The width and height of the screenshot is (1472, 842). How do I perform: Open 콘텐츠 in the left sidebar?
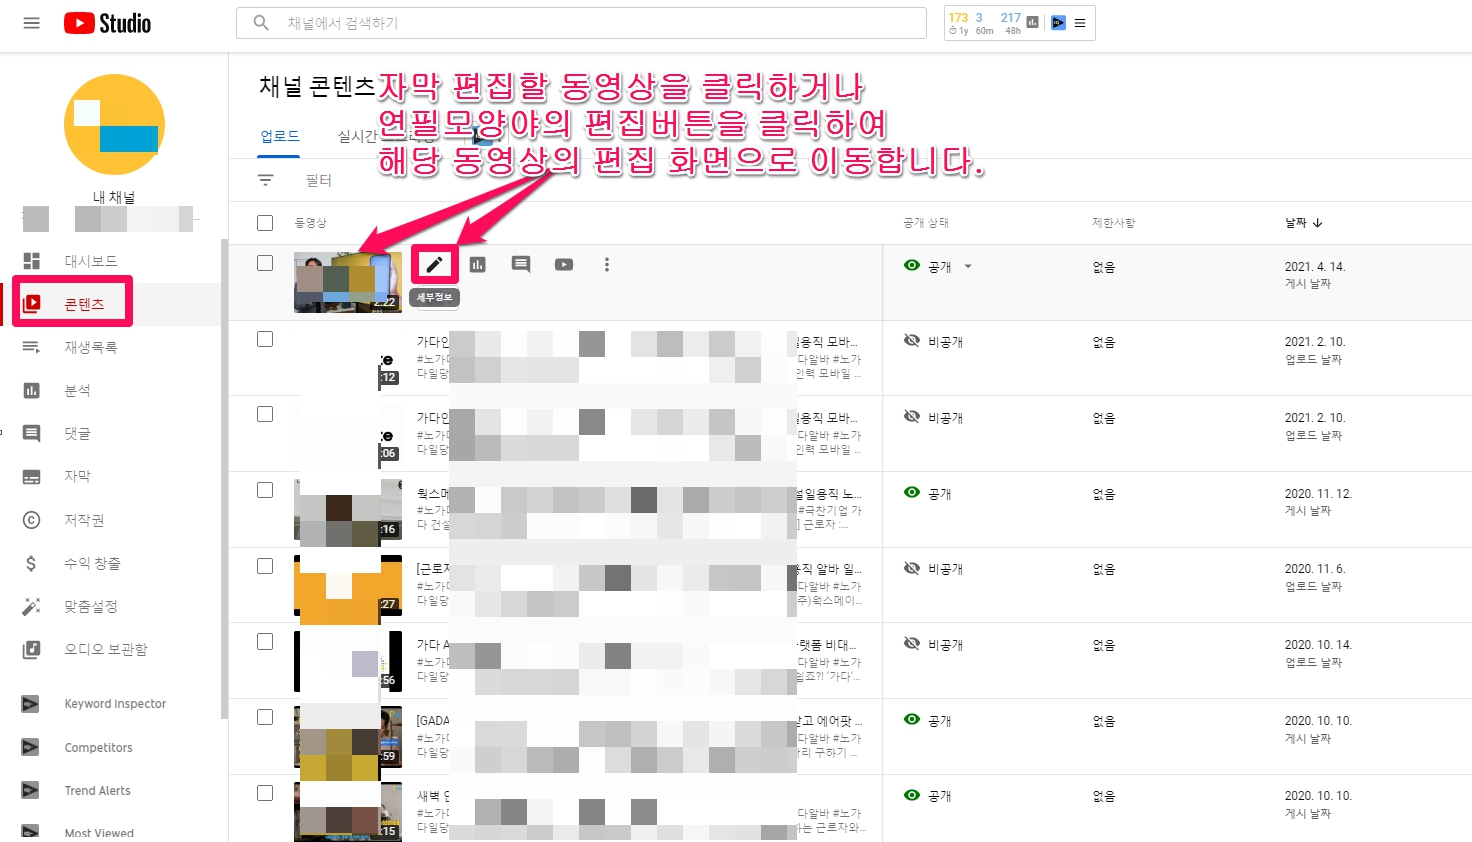[84, 304]
